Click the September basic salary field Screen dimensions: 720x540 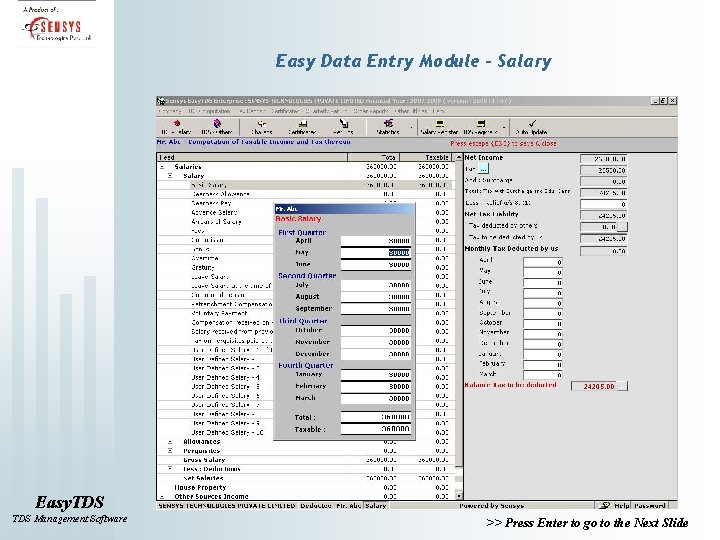pos(376,309)
